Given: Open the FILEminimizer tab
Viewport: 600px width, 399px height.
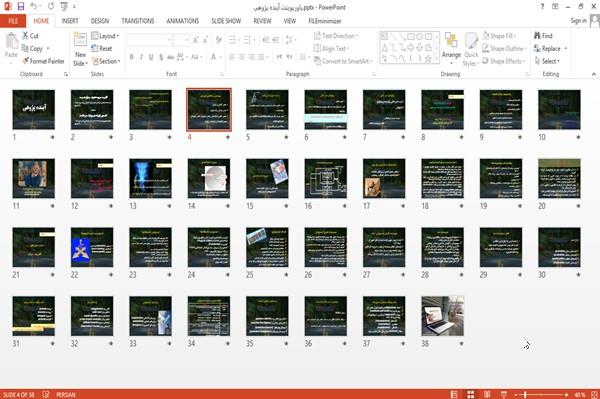Looking at the screenshot, I should (x=325, y=21).
